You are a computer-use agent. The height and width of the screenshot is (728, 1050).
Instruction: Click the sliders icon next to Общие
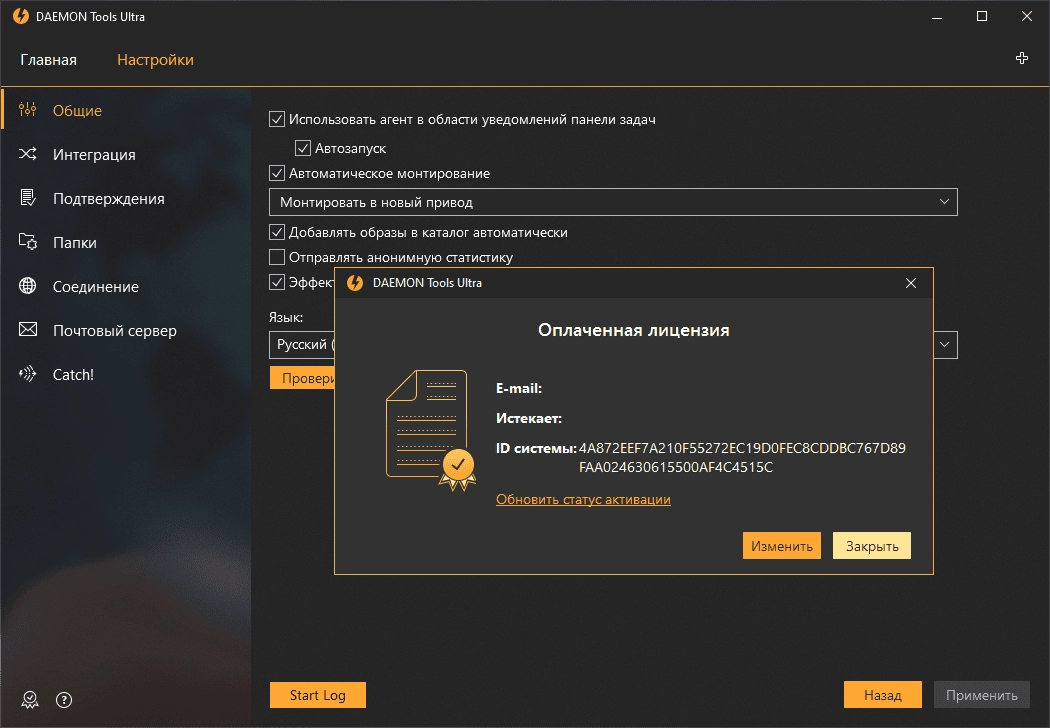27,109
